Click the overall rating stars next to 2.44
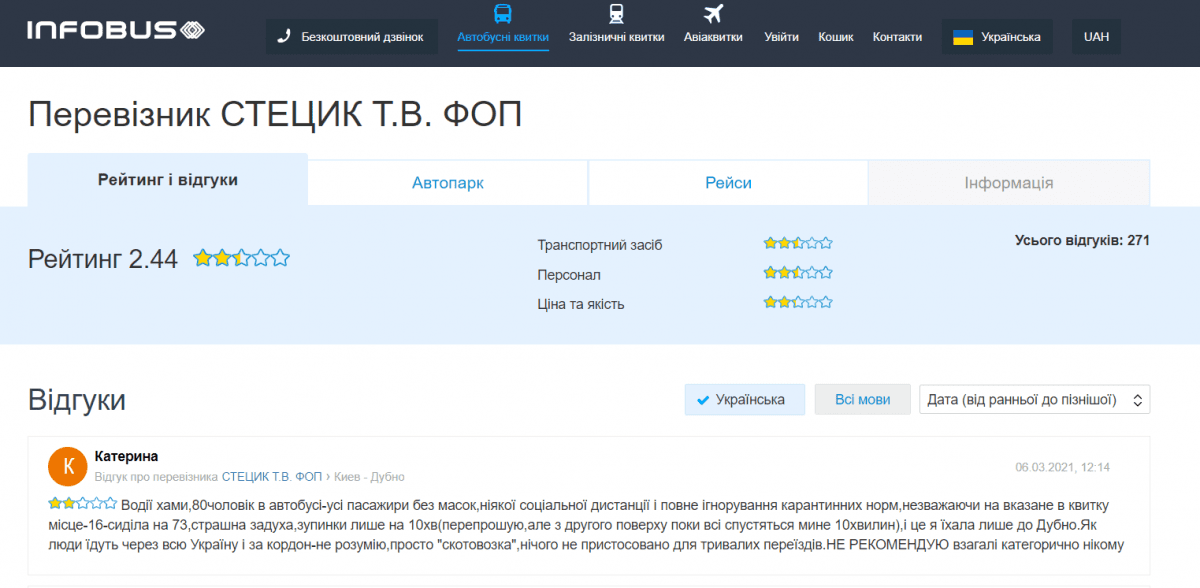Screen dimensions: 1200x588 [241, 259]
